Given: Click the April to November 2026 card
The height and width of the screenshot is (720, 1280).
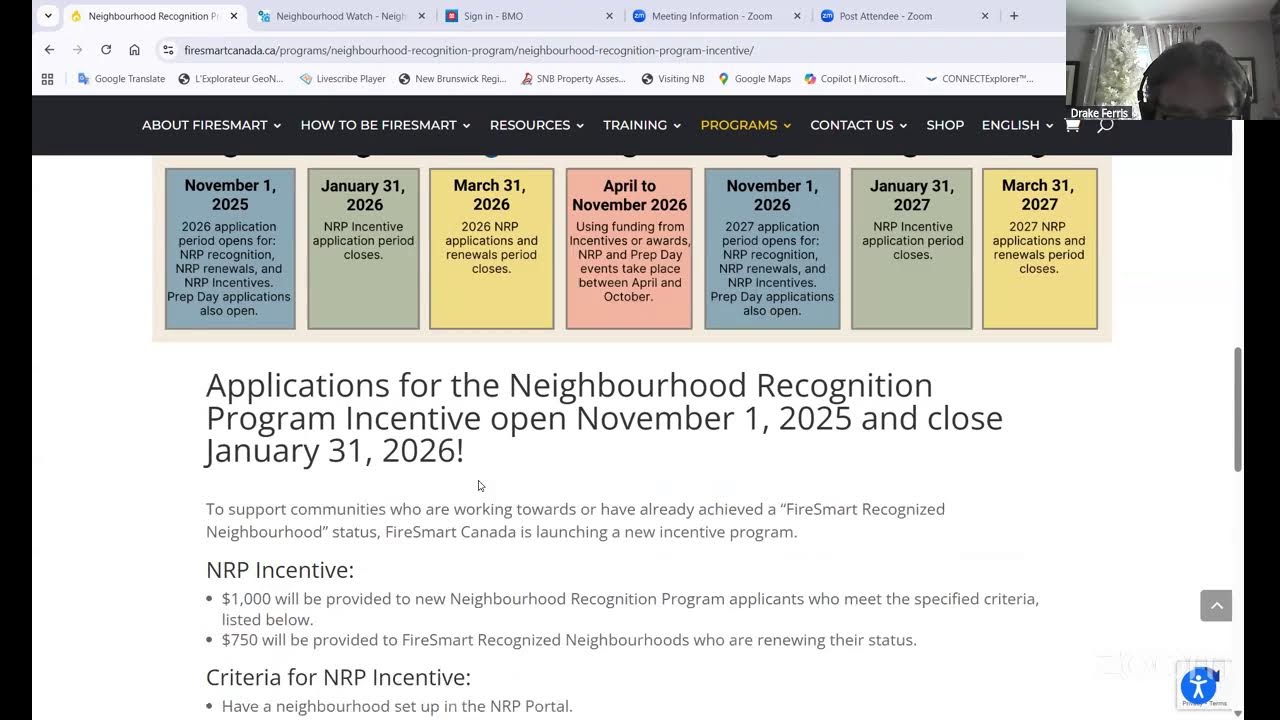Looking at the screenshot, I should coord(629,248).
